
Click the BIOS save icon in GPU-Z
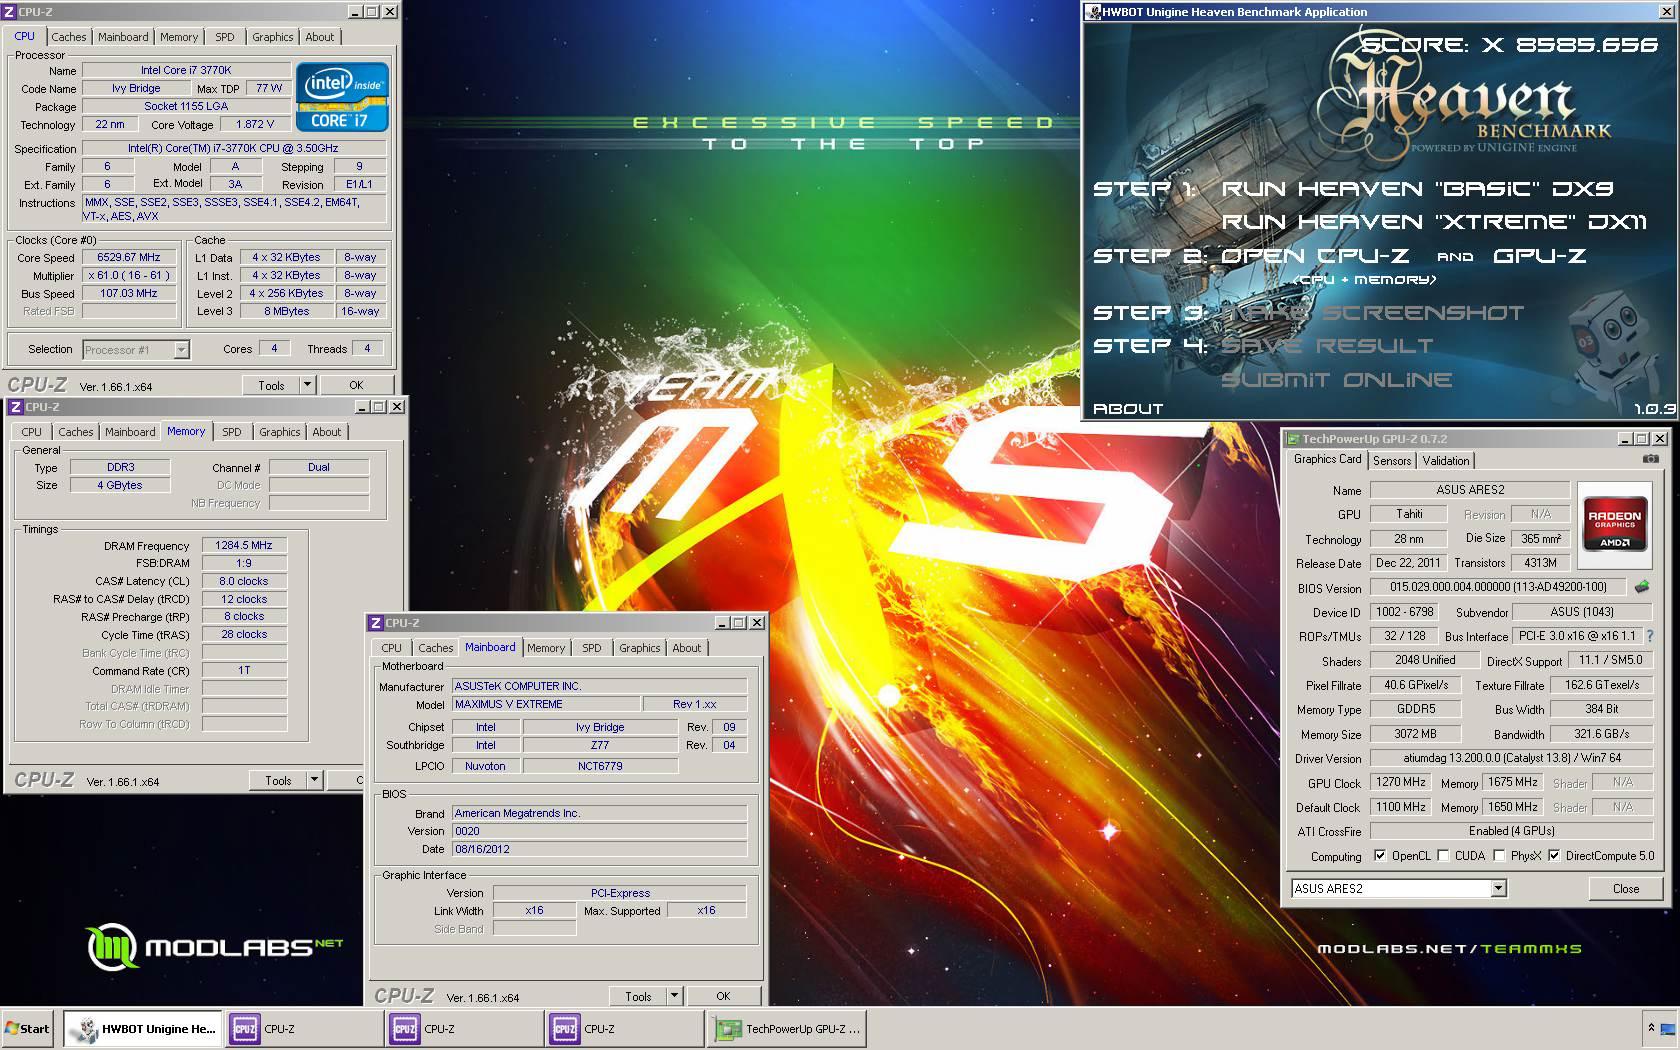coord(1641,587)
